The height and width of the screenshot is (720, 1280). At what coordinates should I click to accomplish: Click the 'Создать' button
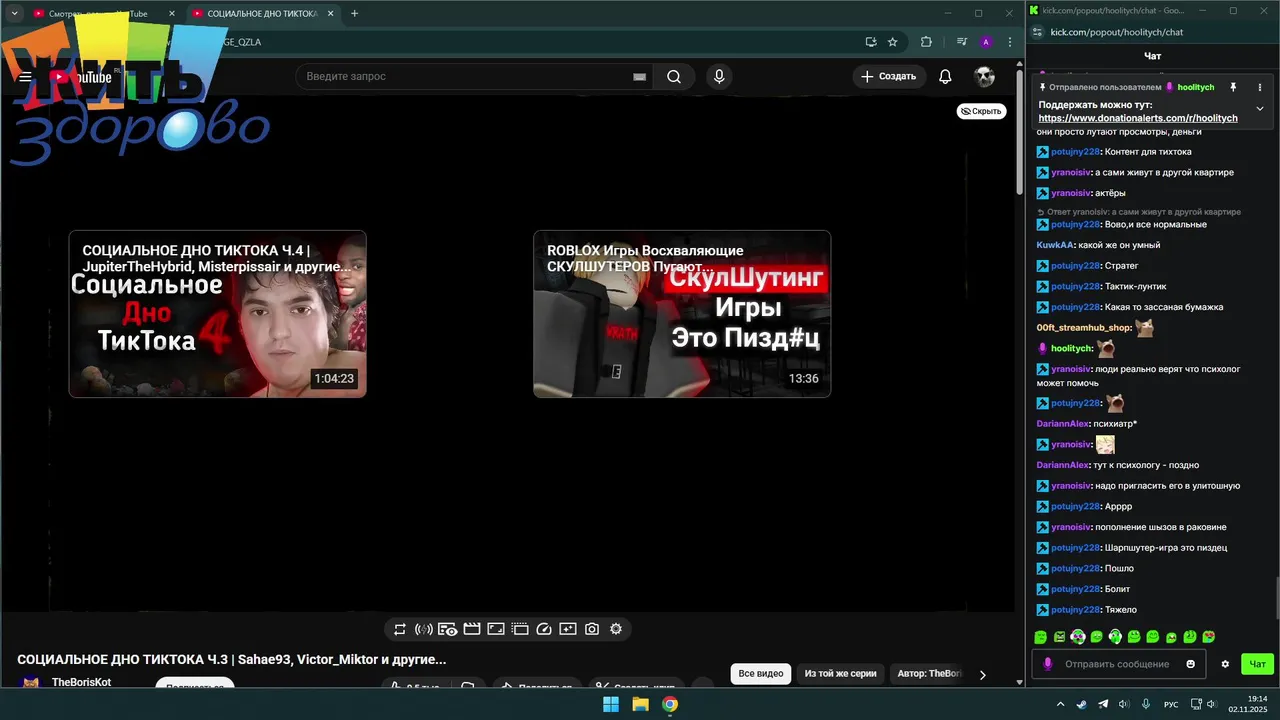pyautogui.click(x=888, y=76)
